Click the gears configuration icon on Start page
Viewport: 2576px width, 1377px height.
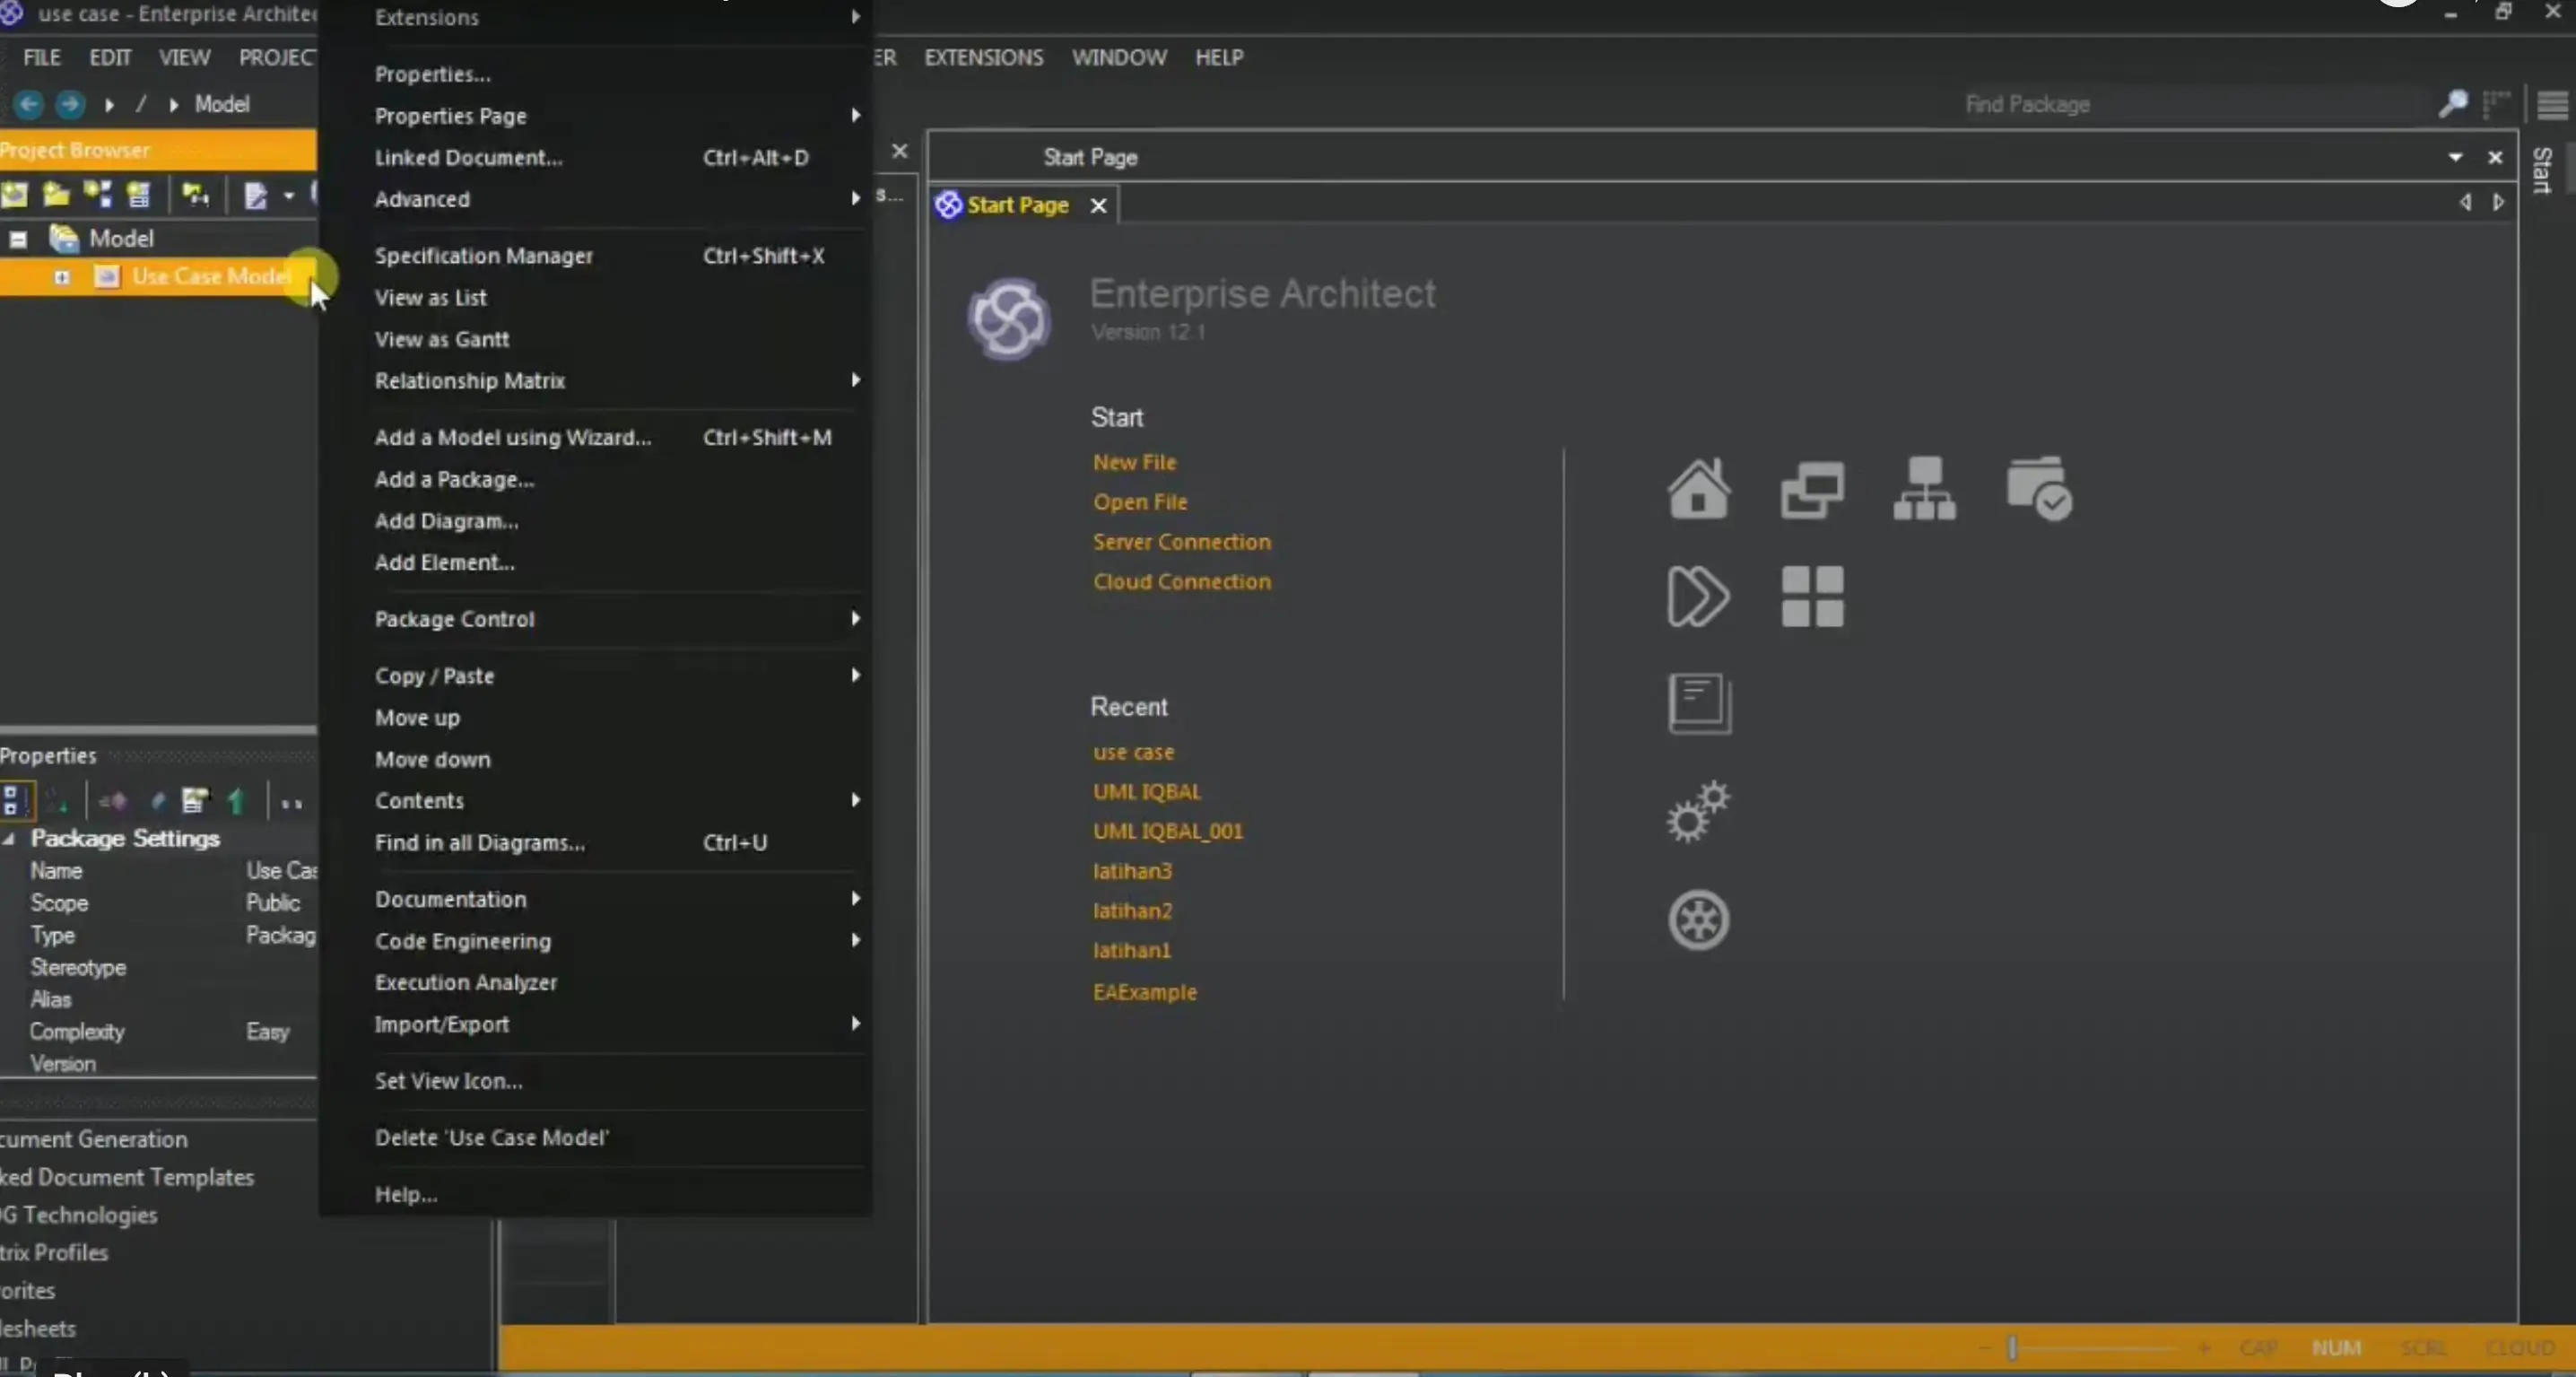tap(1697, 812)
